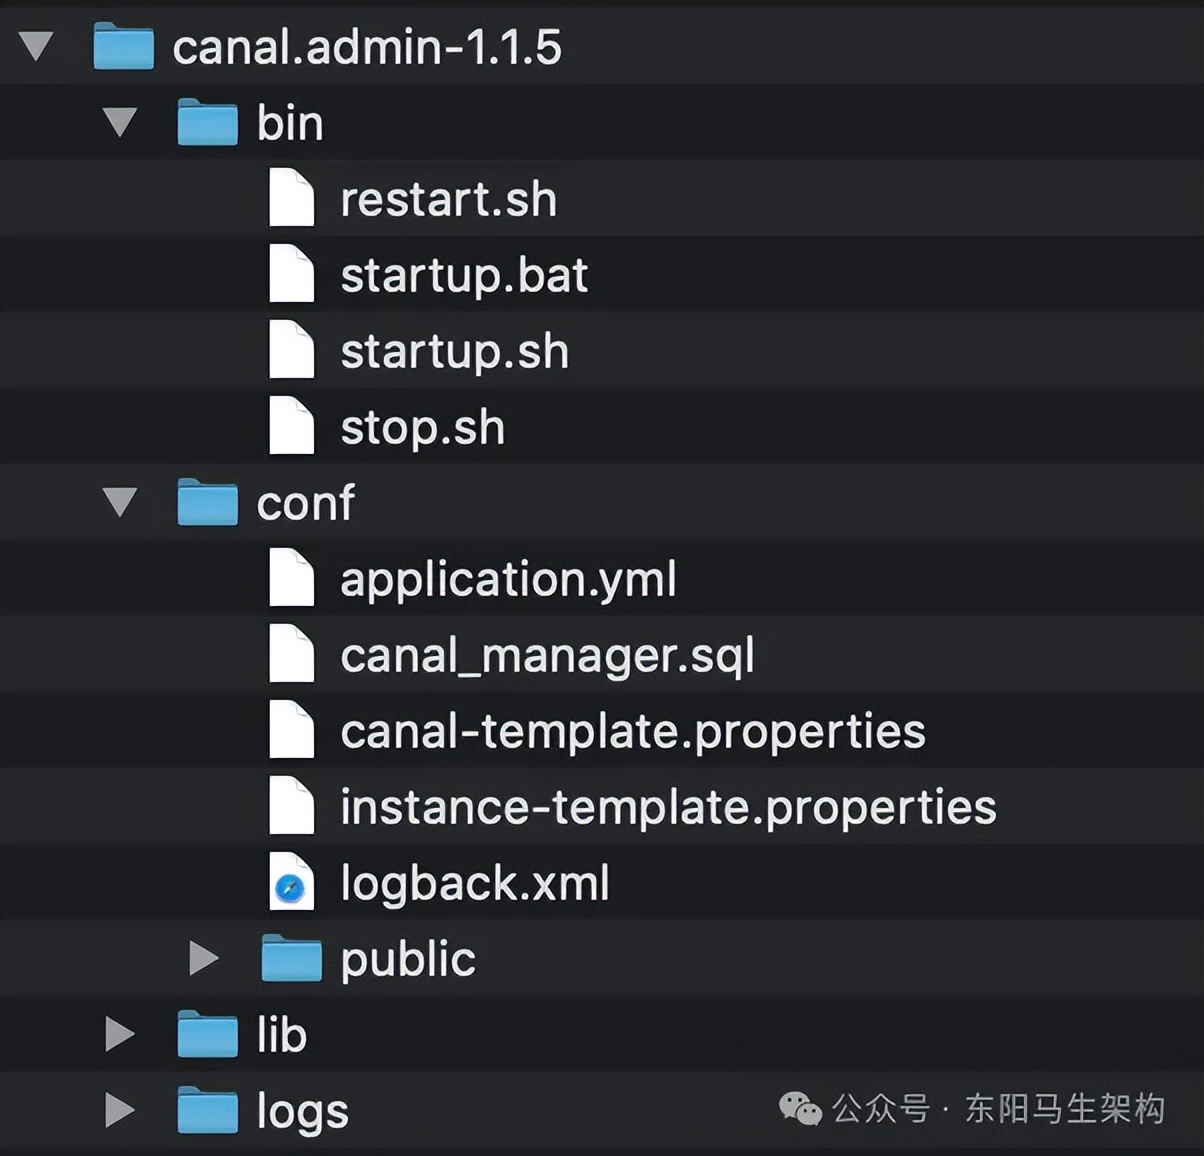Collapse the bin folder disclosure triangle
Viewport: 1204px width, 1156px height.
point(120,122)
